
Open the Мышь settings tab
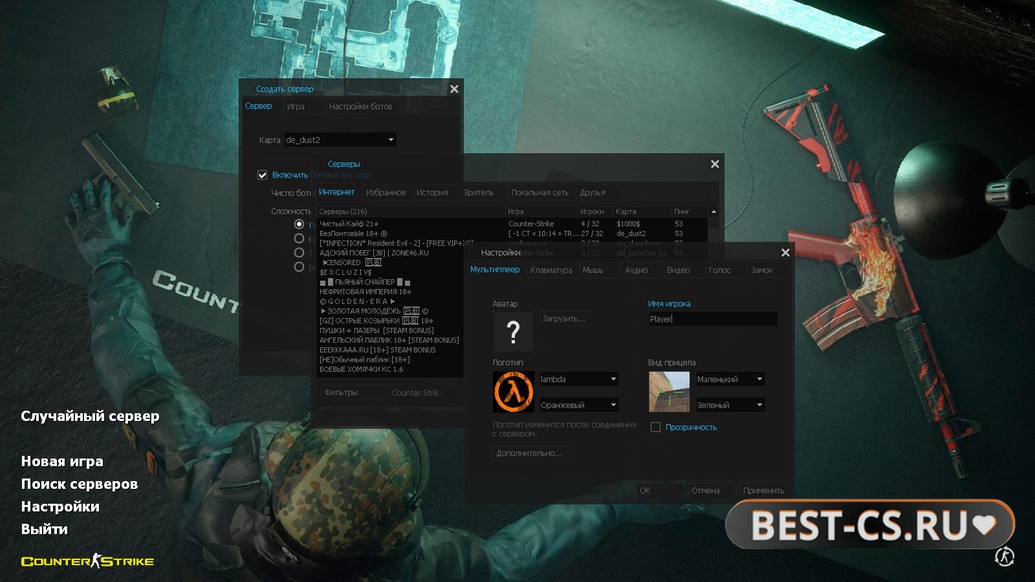(593, 270)
